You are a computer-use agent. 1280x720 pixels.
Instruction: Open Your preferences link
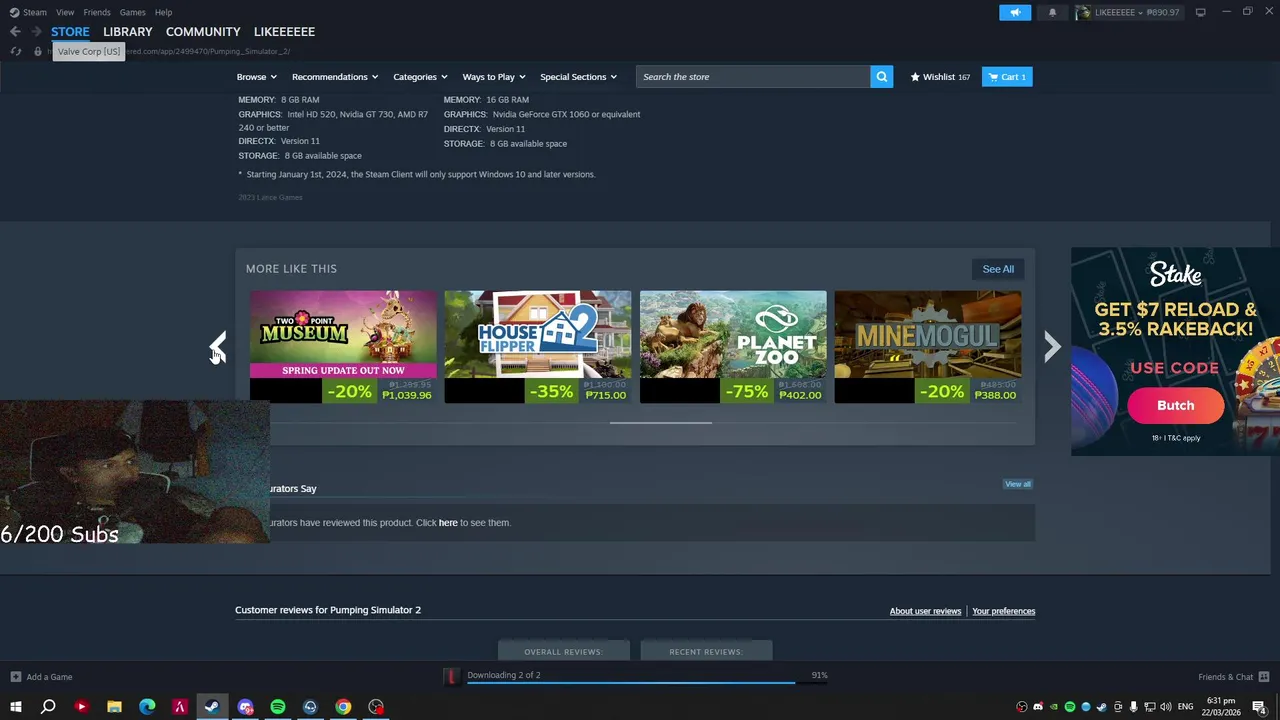click(x=1003, y=611)
